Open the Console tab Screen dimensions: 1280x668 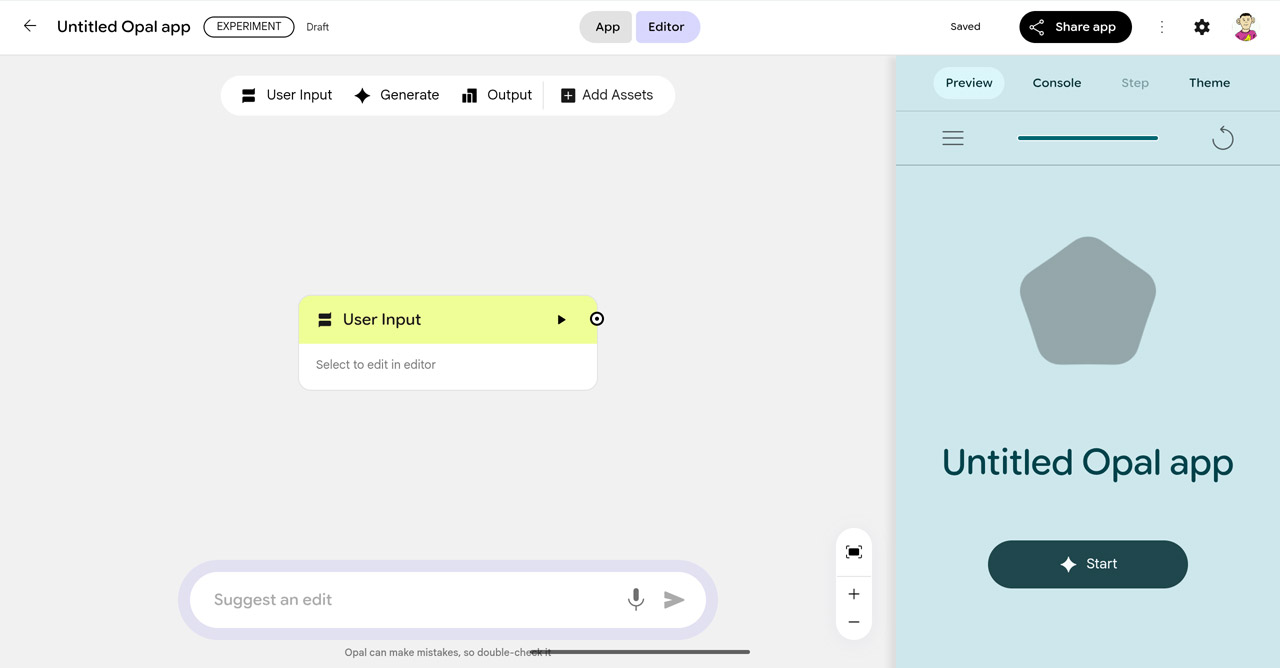tap(1057, 83)
